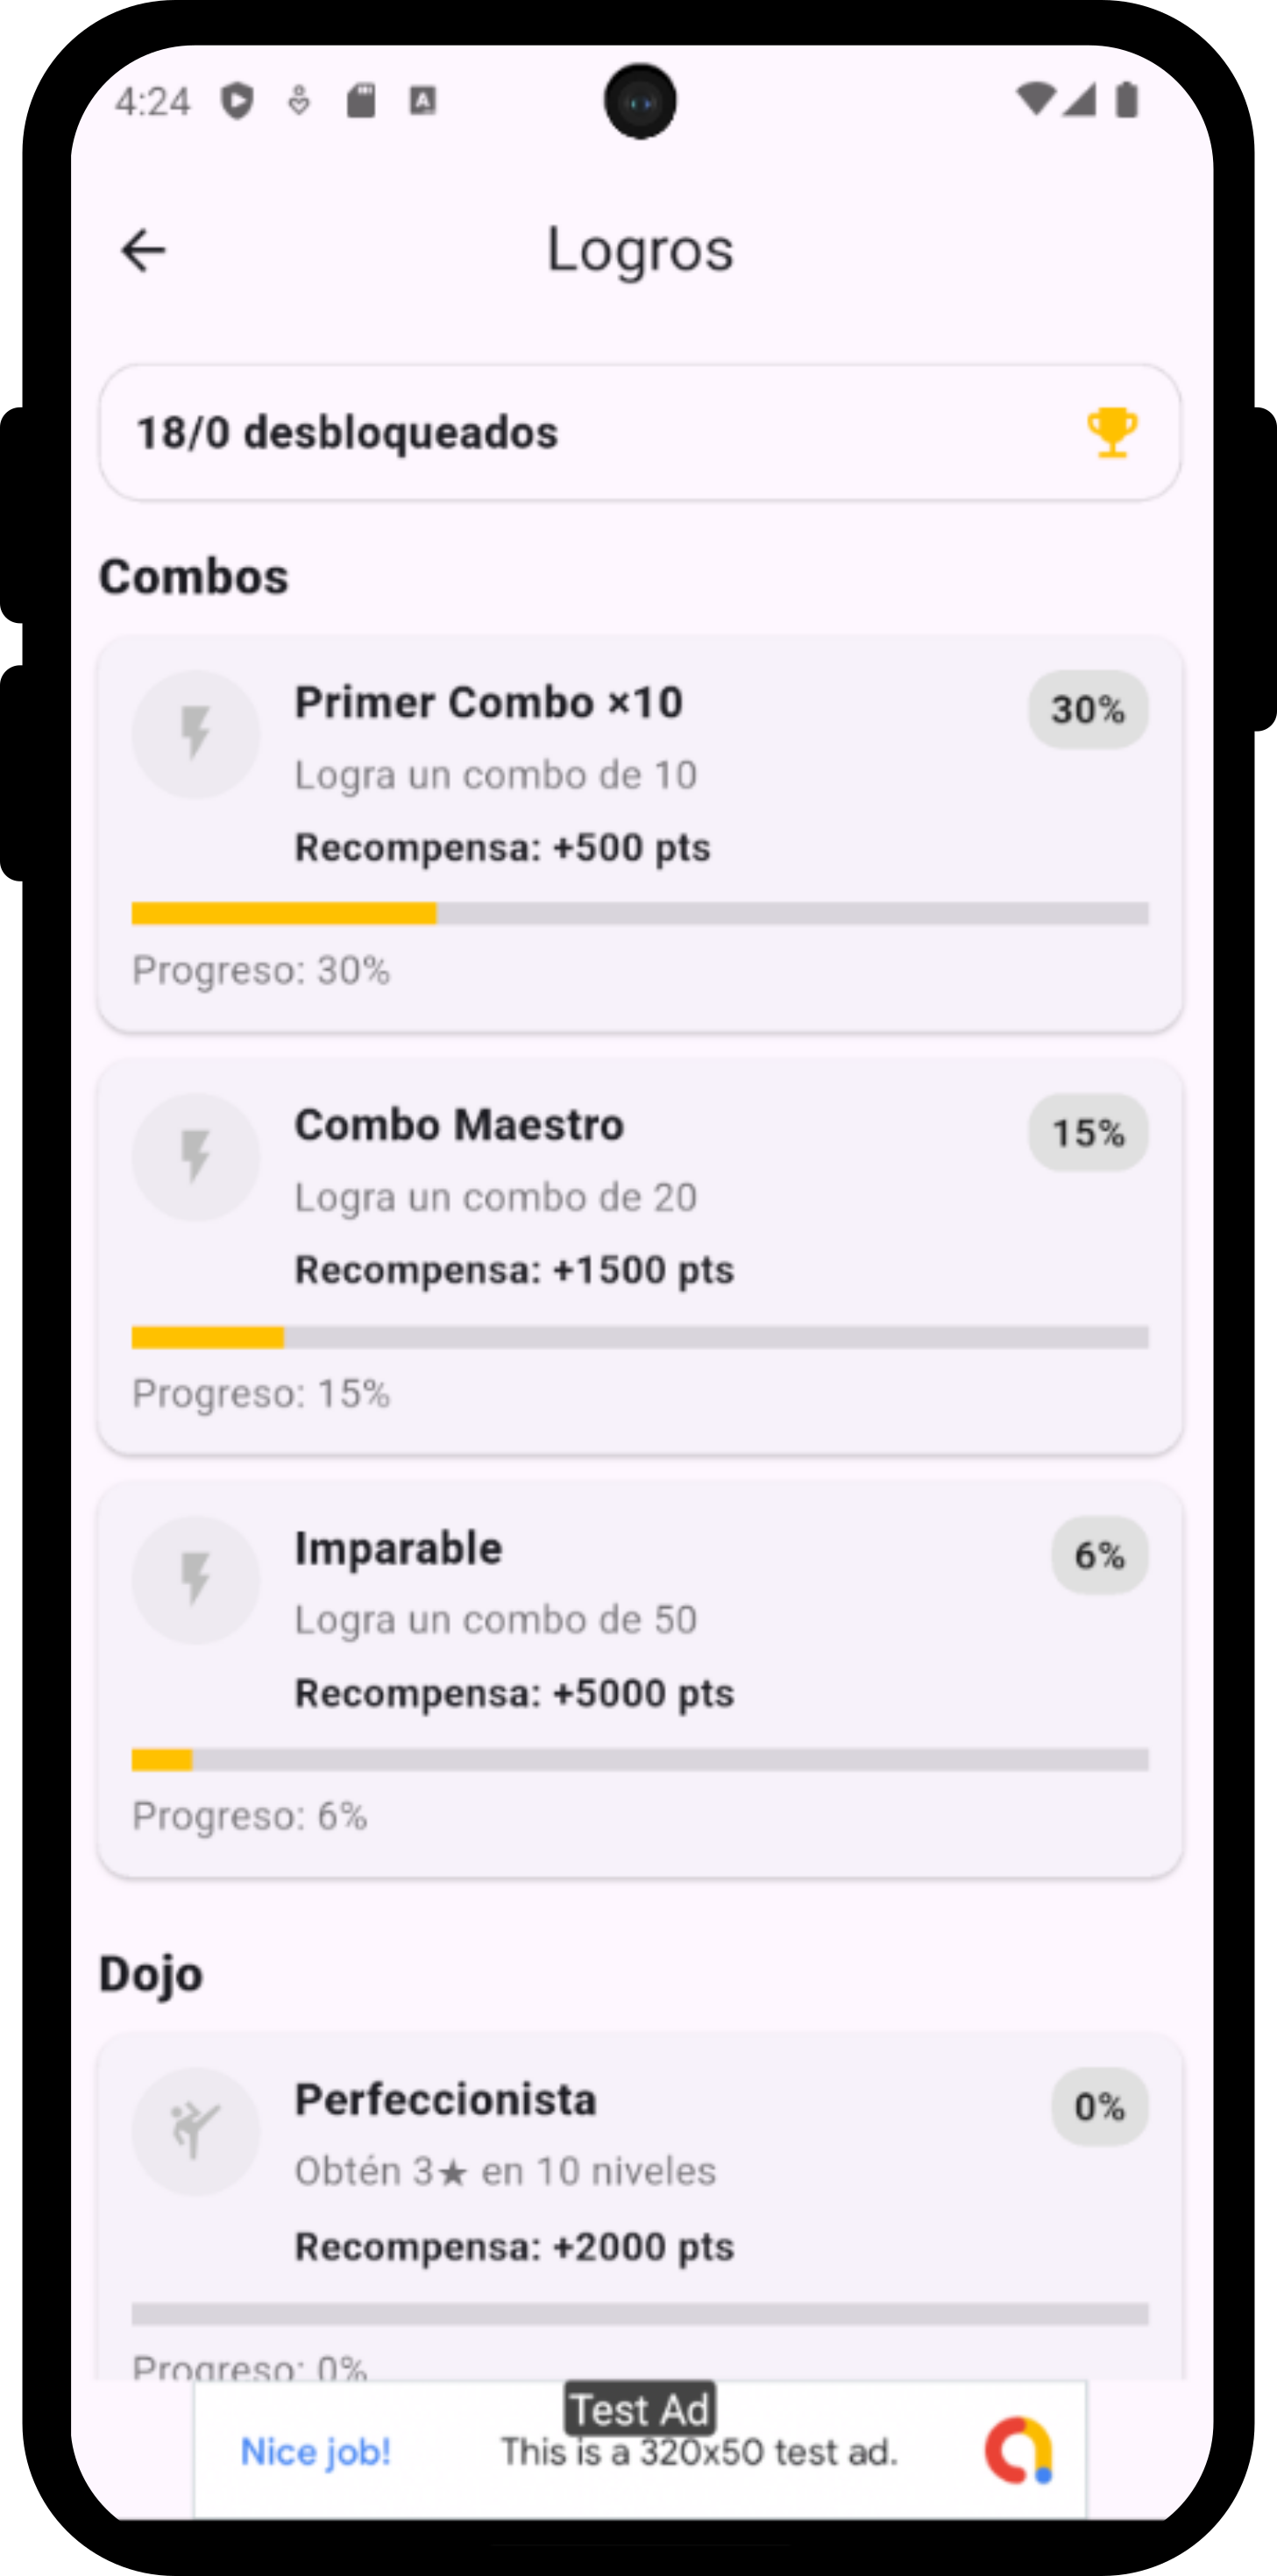Click the Imparable progress bar
Image resolution: width=1277 pixels, height=2576 pixels.
pyautogui.click(x=640, y=1760)
